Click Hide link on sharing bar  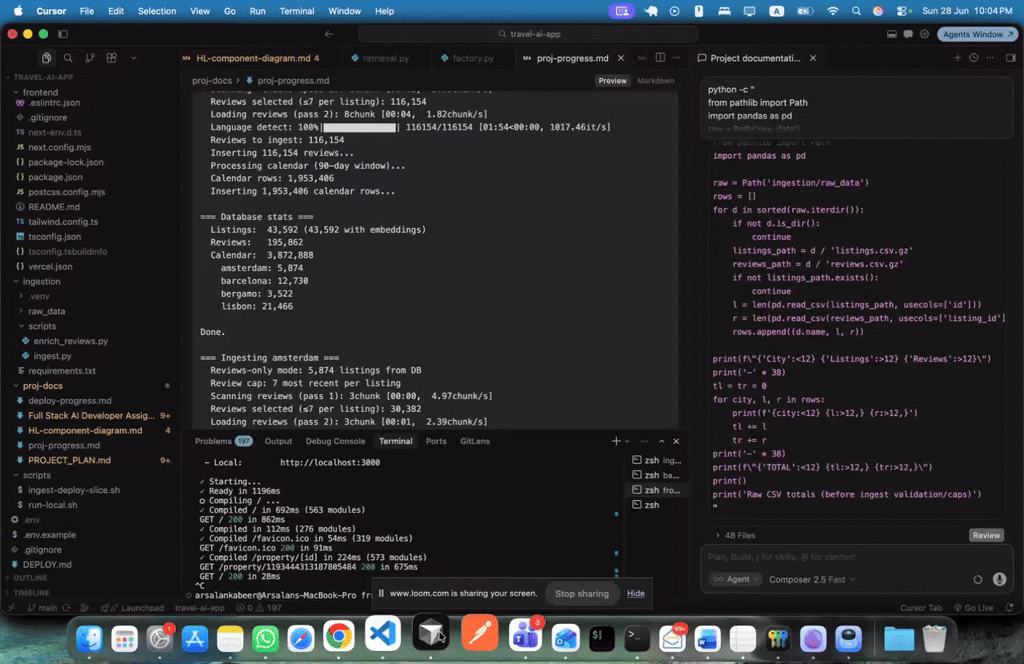click(x=635, y=593)
